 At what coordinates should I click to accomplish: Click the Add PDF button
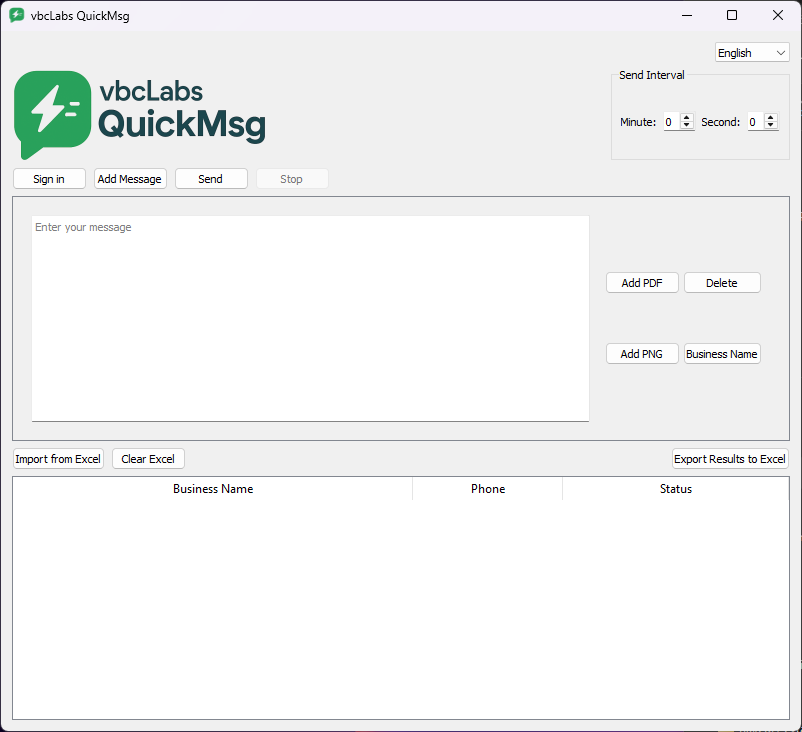(x=642, y=282)
